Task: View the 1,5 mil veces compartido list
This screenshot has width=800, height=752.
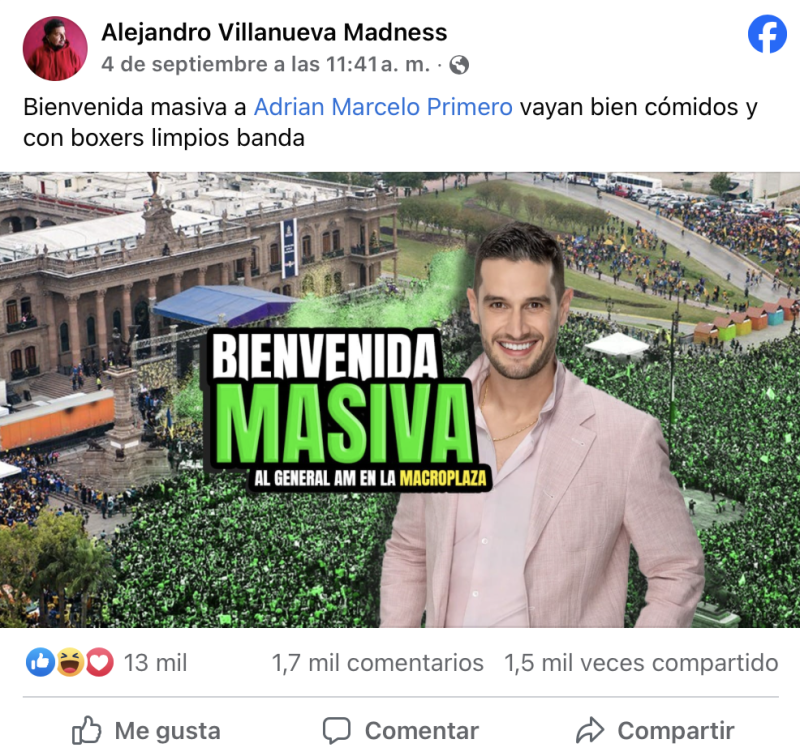Action: pyautogui.click(x=641, y=663)
